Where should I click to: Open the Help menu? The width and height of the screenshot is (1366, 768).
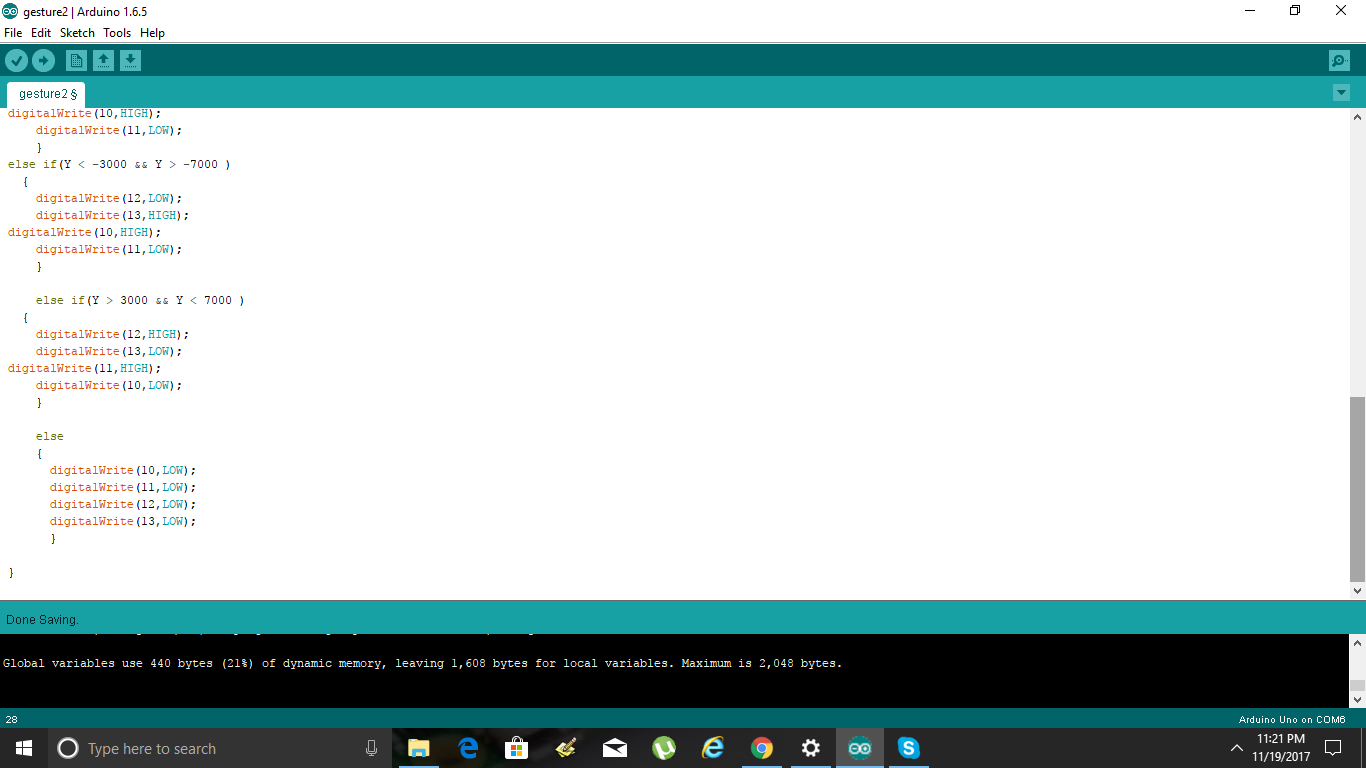(x=152, y=32)
